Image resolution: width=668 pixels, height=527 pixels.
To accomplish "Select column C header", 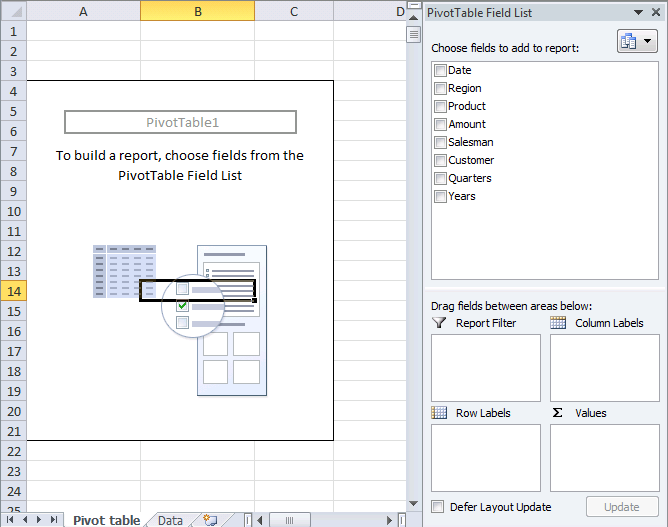I will tap(294, 12).
